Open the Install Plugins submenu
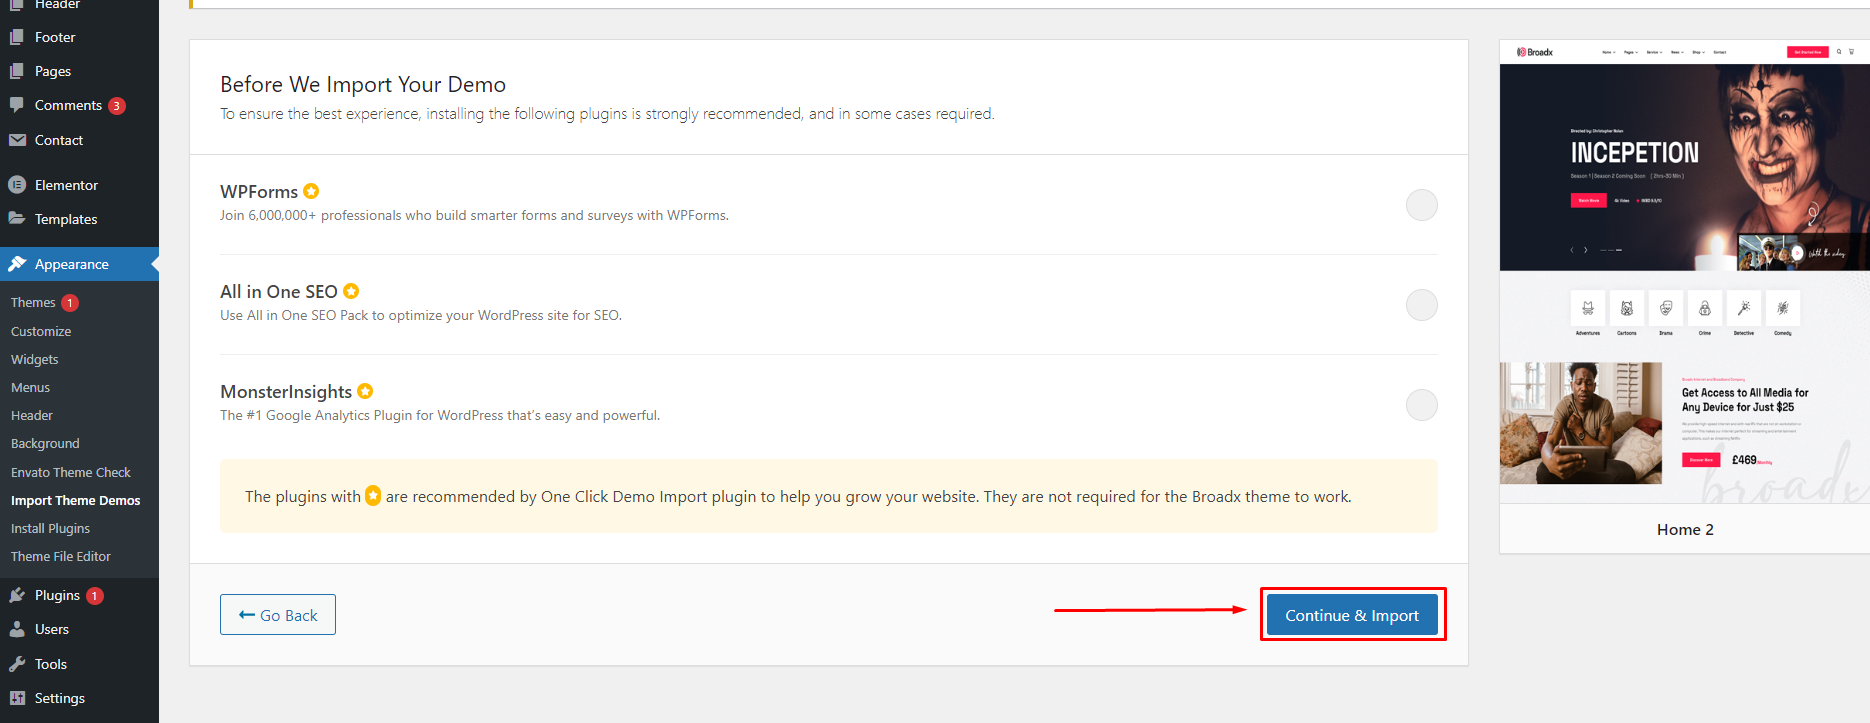1870x723 pixels. tap(50, 528)
